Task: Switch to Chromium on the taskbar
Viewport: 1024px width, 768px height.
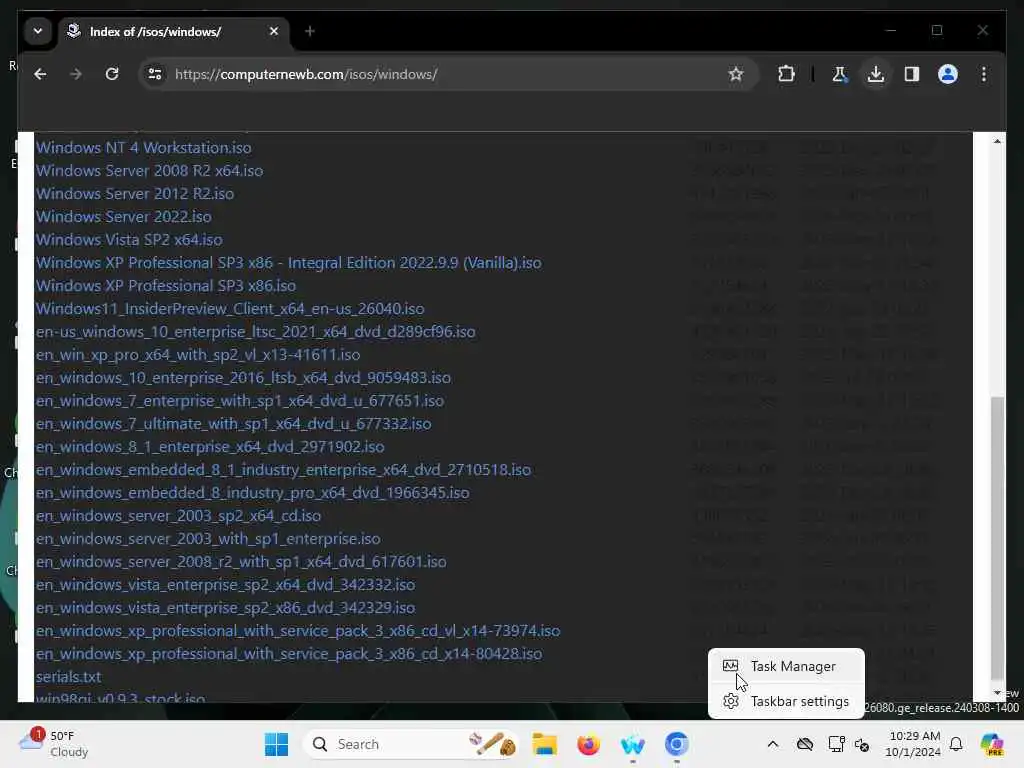Action: point(677,744)
